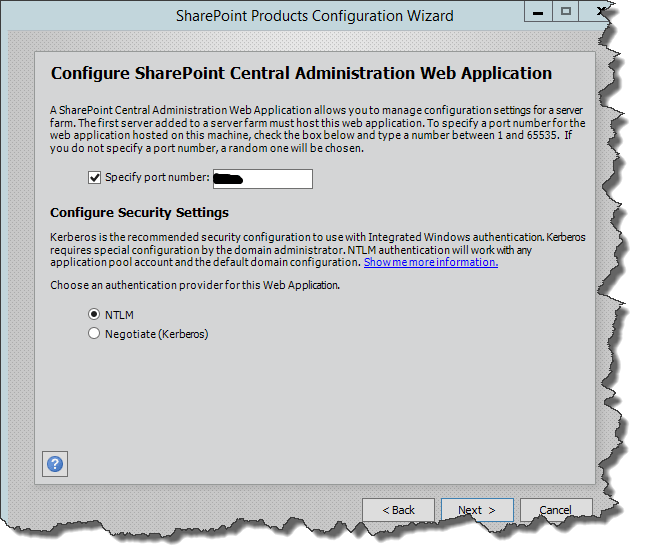Maximize the SharePoint wizard window
The width and height of the screenshot is (646, 559).
pos(566,12)
